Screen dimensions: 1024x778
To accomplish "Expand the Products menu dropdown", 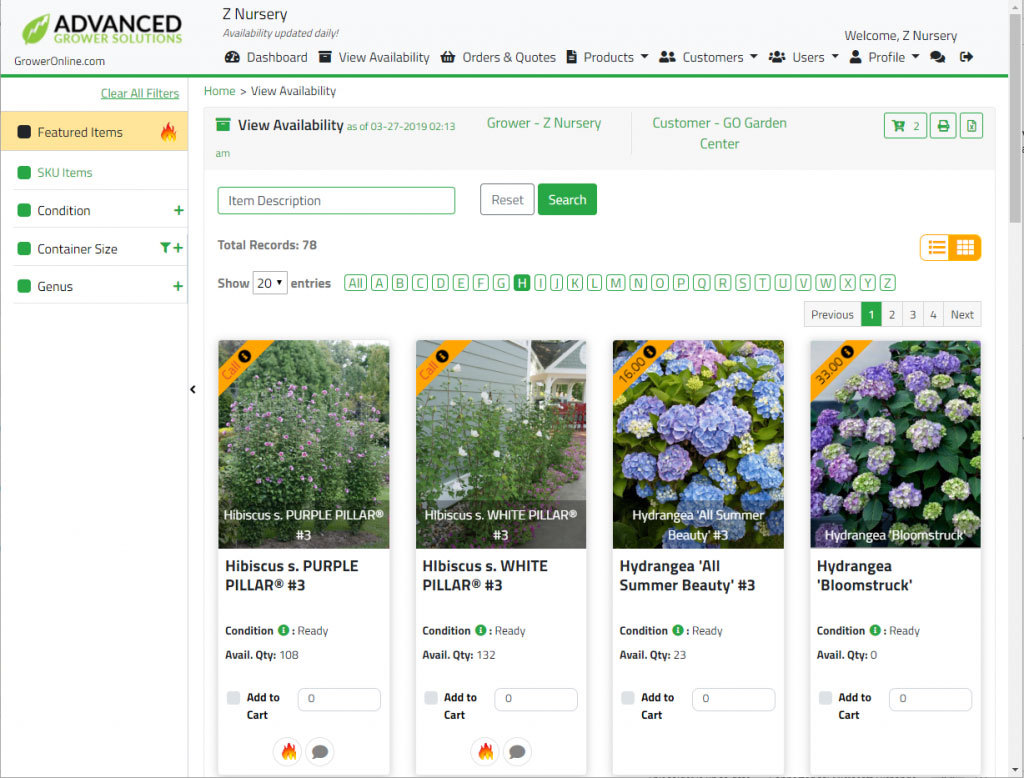I will coord(607,58).
